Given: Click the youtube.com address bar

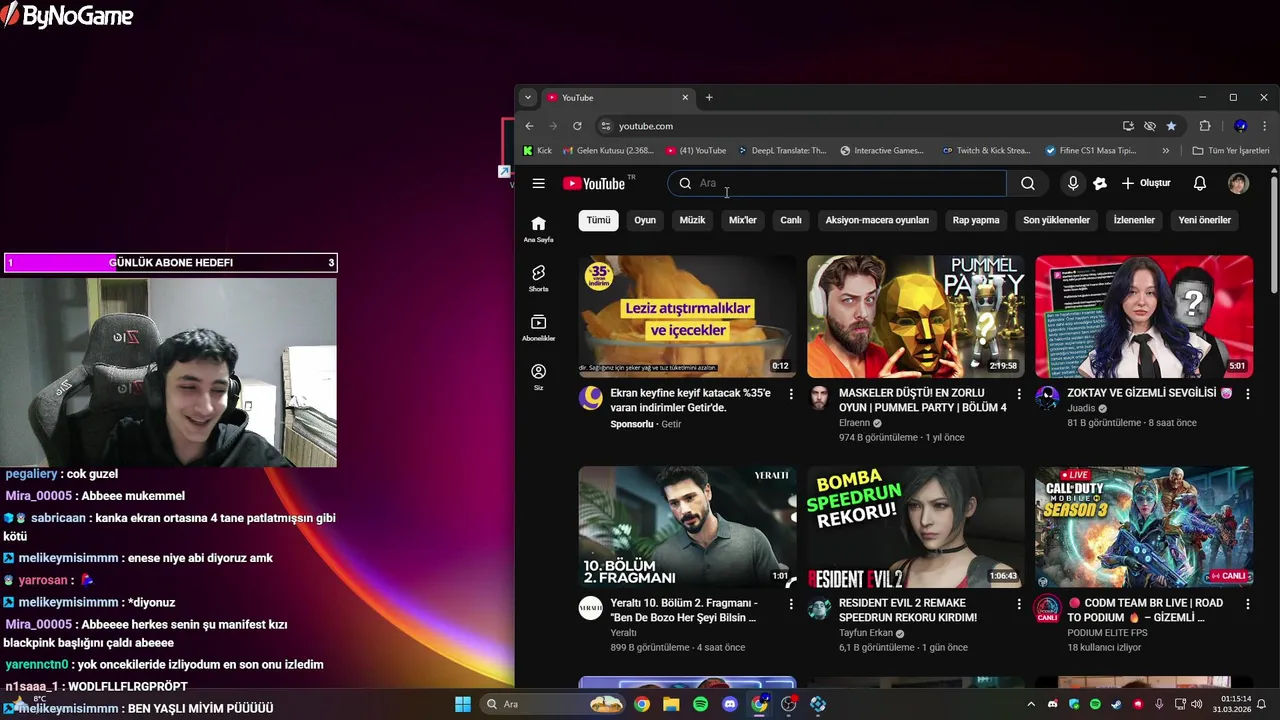Looking at the screenshot, I should point(860,126).
